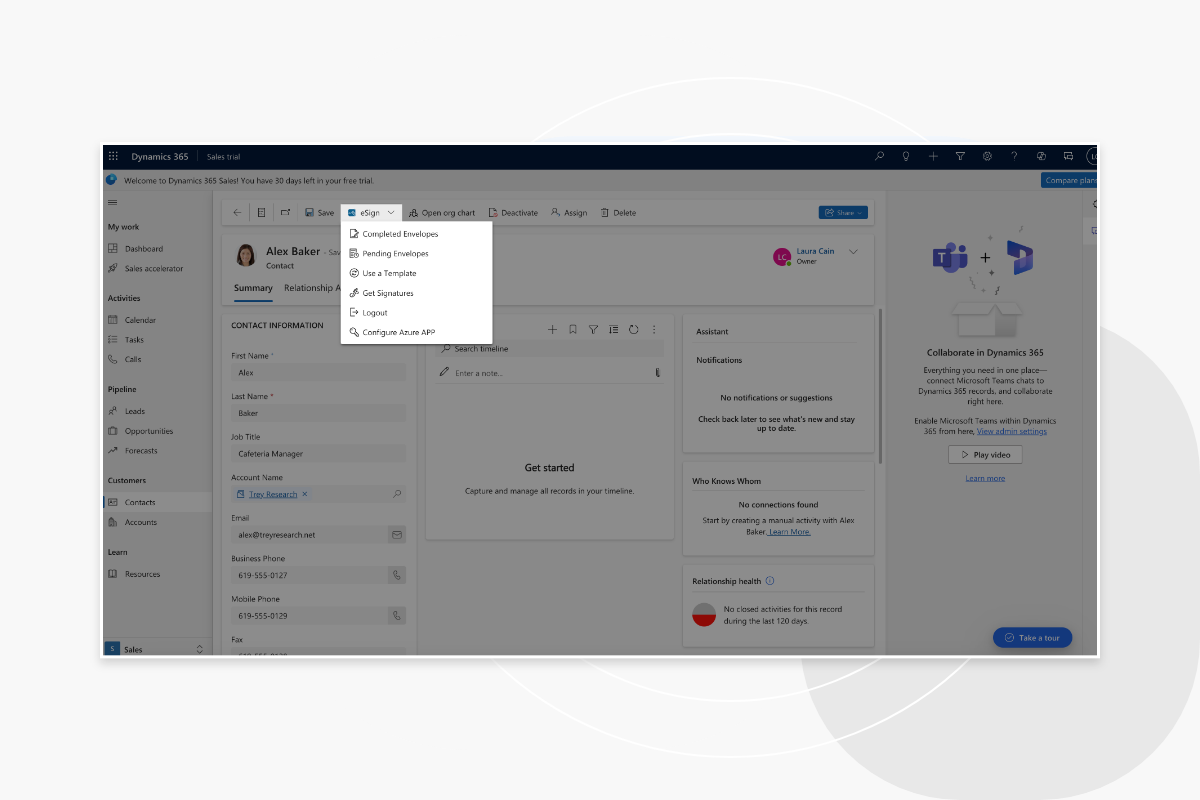The height and width of the screenshot is (800, 1200).
Task: Open the Share dropdown button
Action: coord(843,212)
